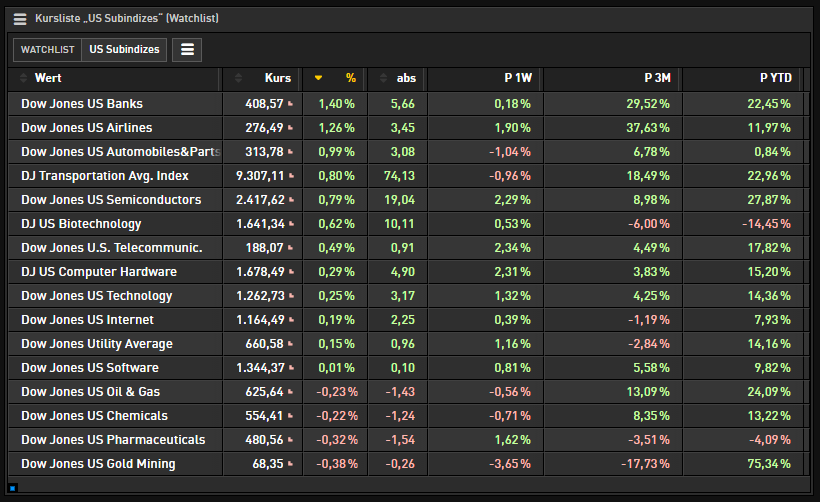Click the price flag next to 554,41
Screen dimensions: 820x502
click(290, 417)
